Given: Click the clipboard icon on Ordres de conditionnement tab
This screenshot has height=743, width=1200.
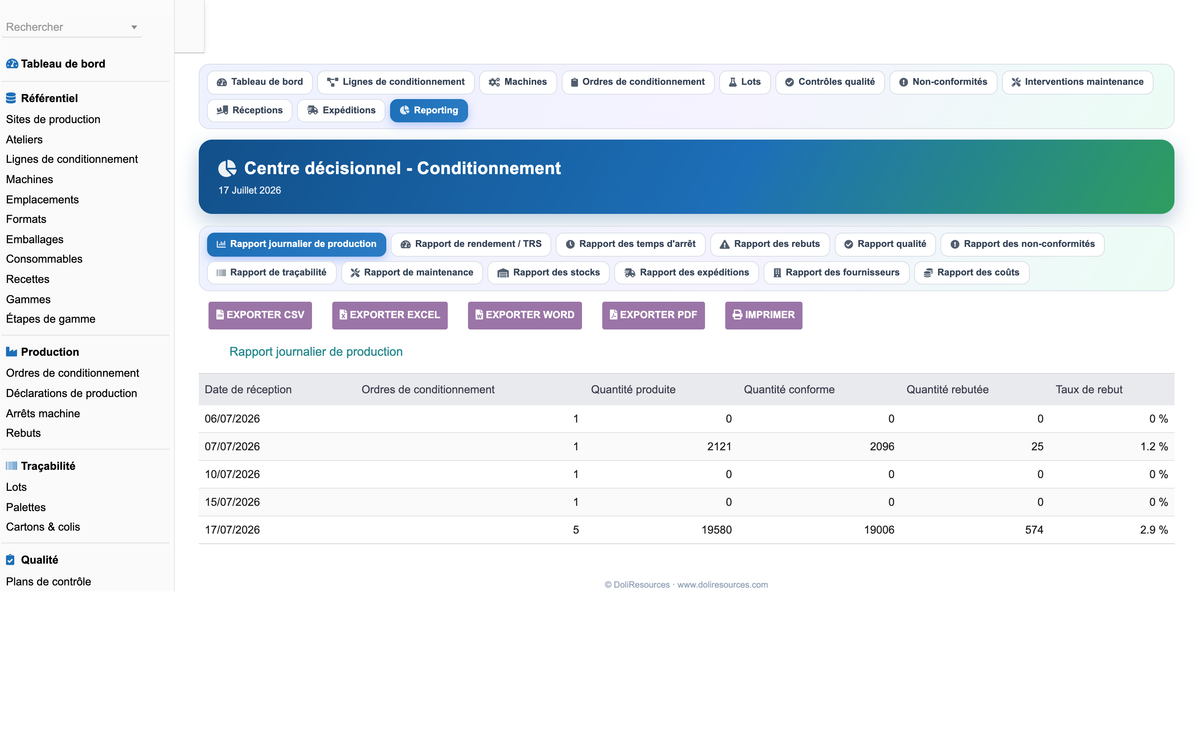Looking at the screenshot, I should tap(574, 82).
